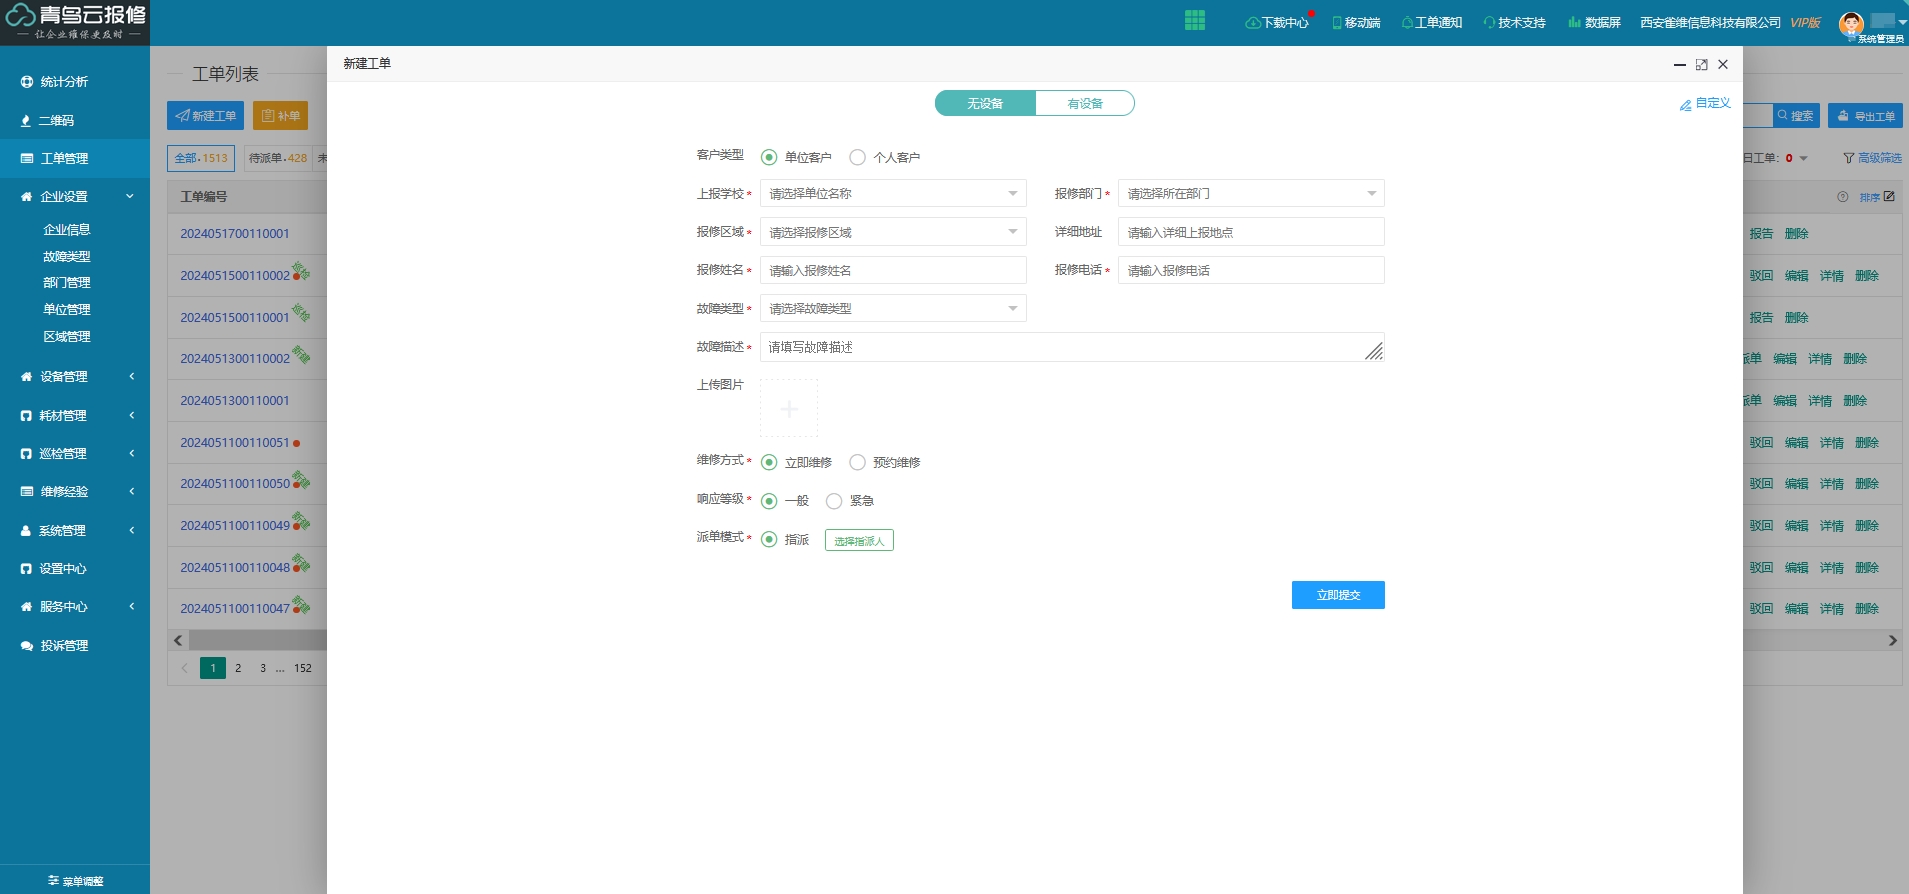Open the data screen chart link
This screenshot has width=1909, height=894.
[1594, 22]
